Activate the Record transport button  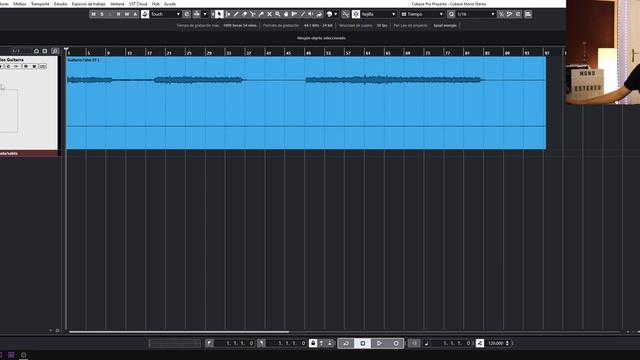click(x=396, y=343)
